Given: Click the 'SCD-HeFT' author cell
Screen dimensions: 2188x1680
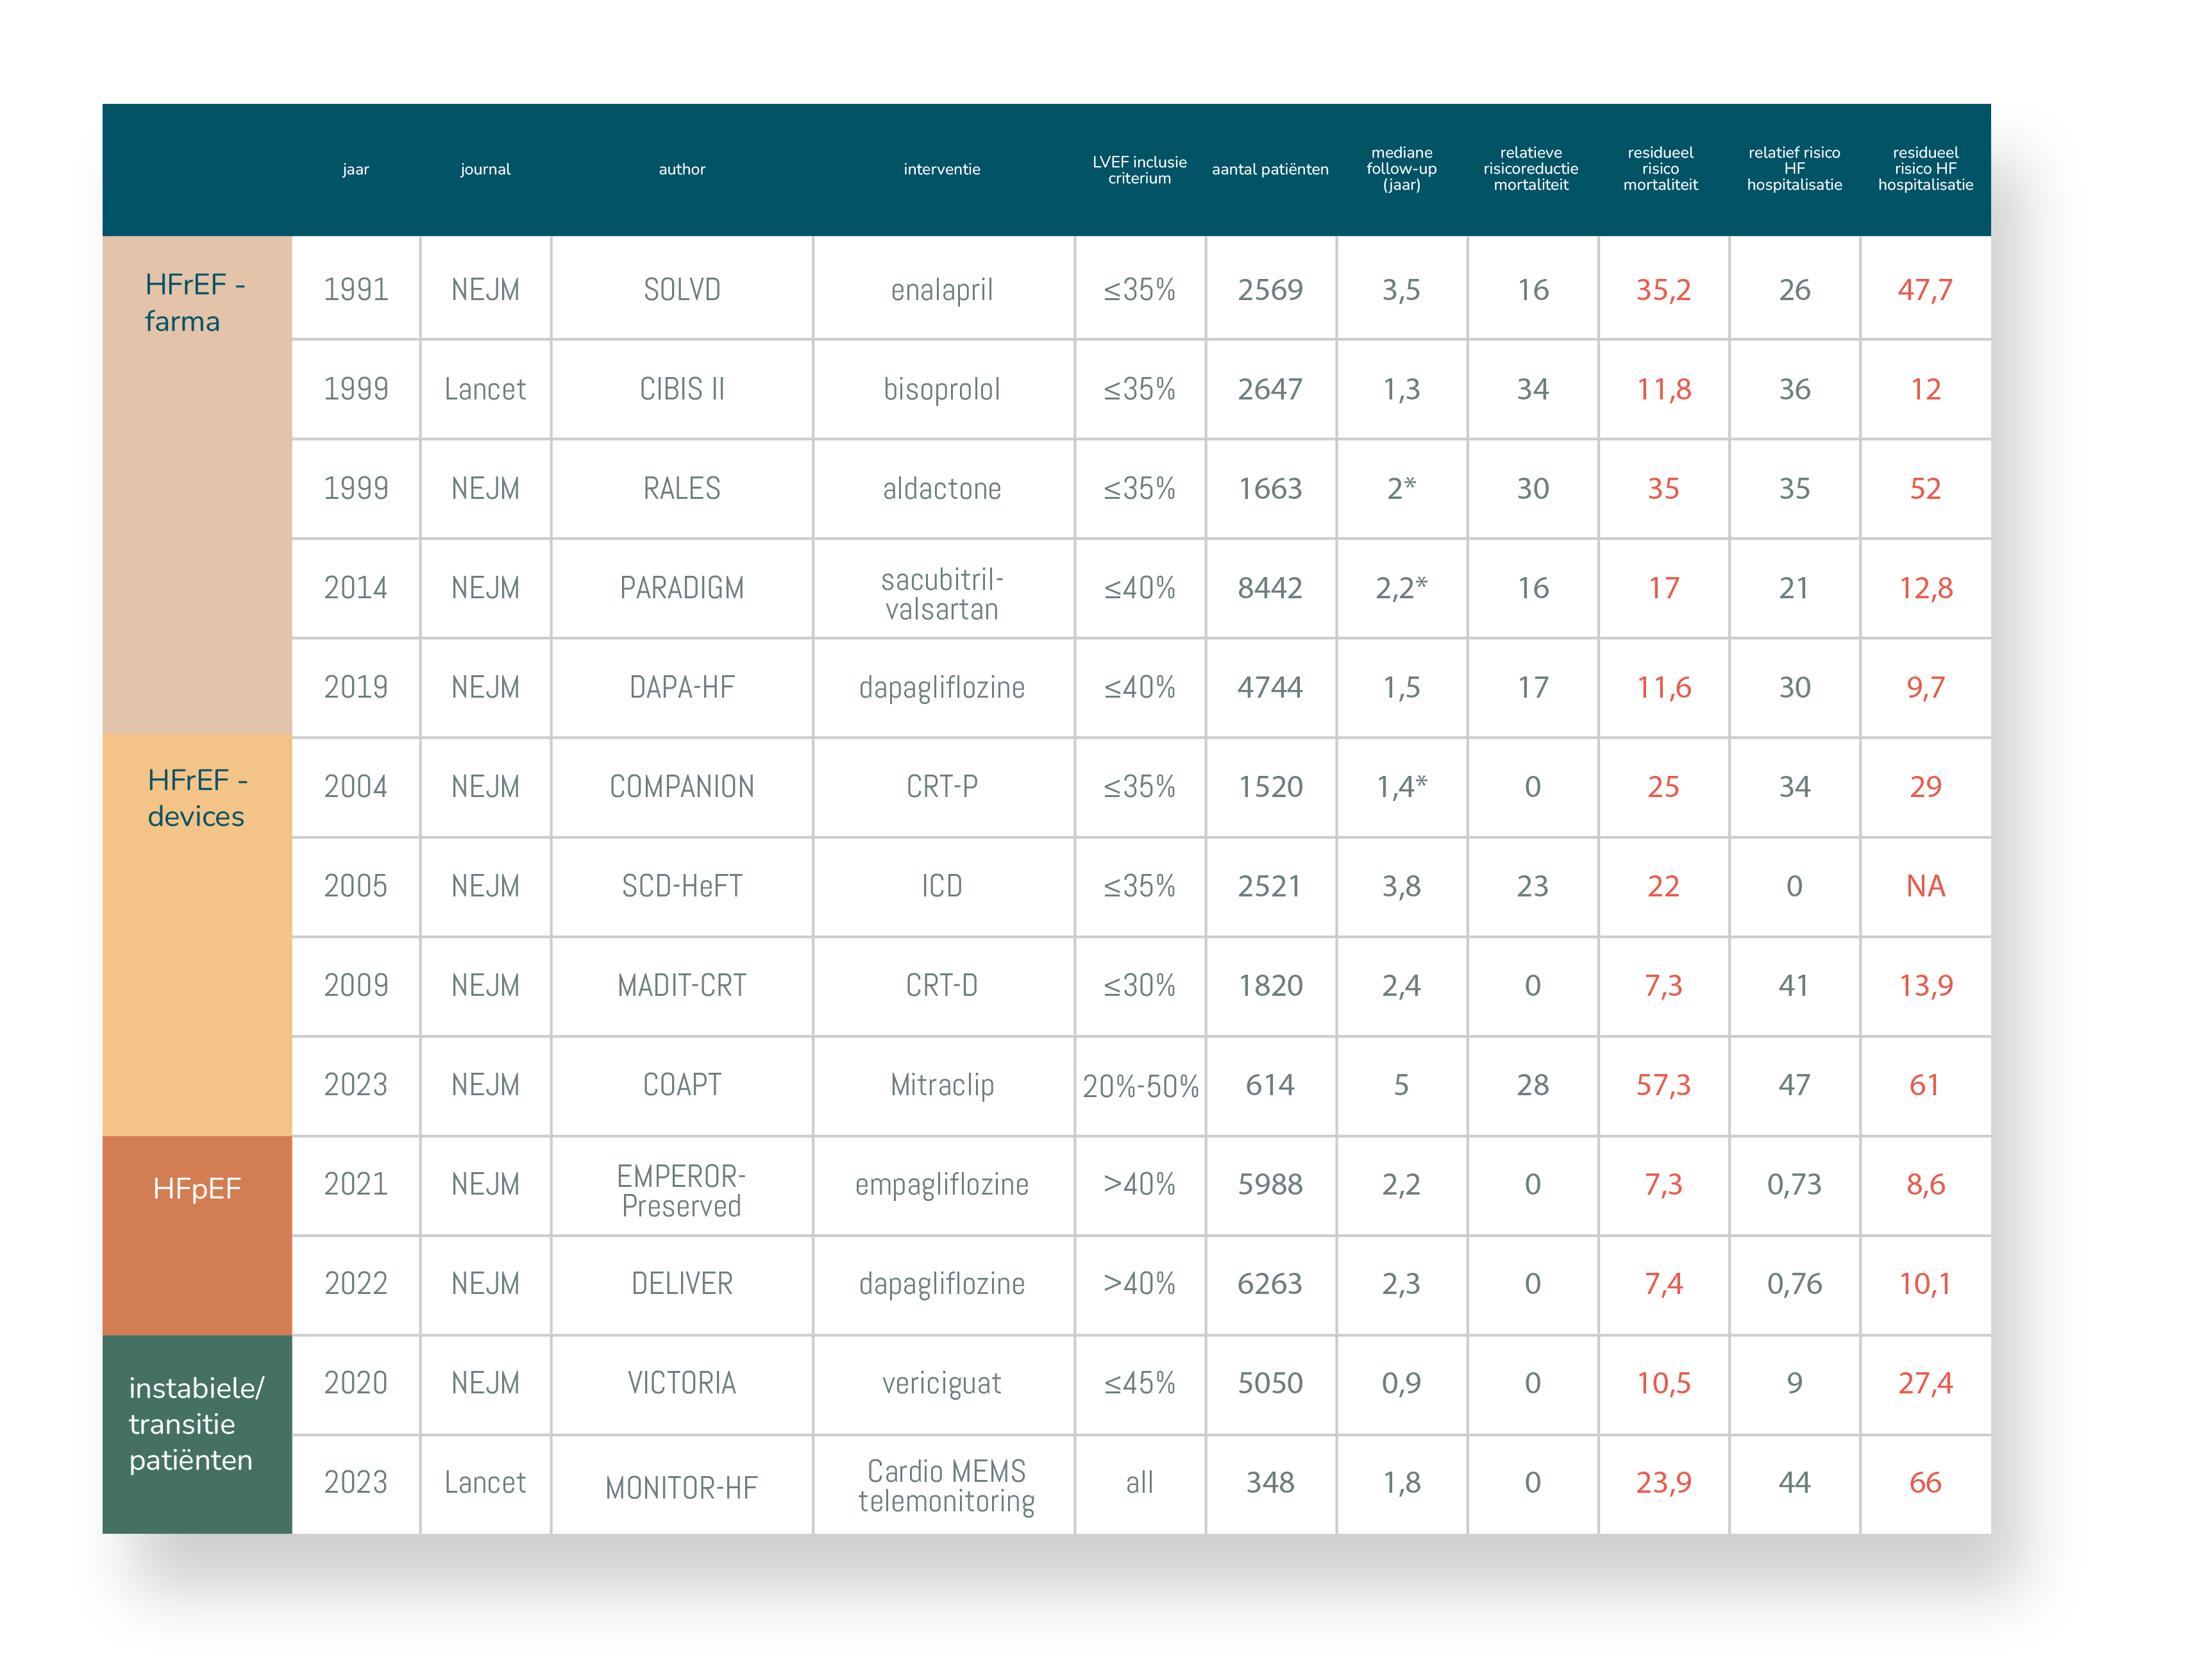Looking at the screenshot, I should [682, 886].
